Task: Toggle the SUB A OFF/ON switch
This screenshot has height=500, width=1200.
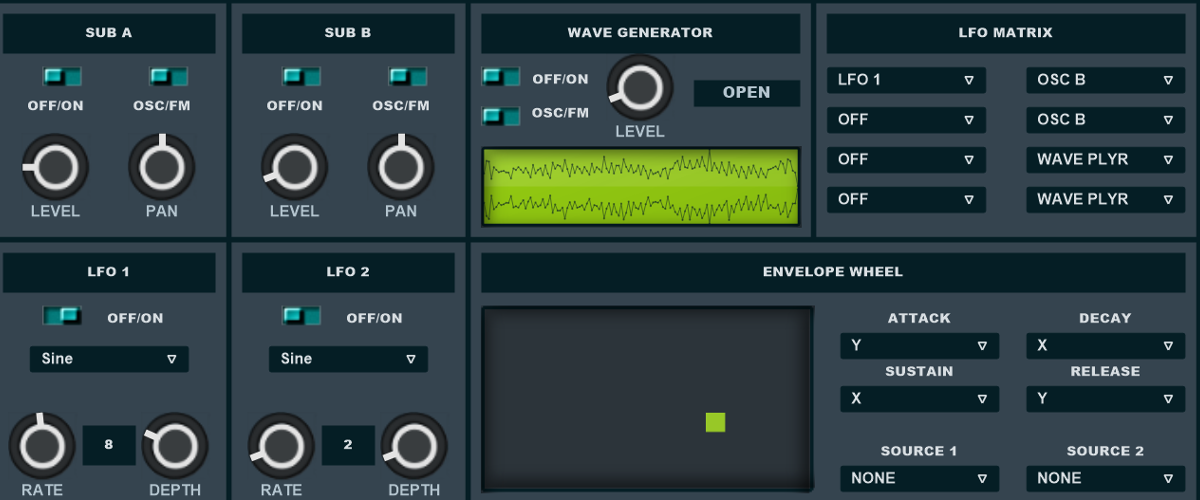Action: (62, 77)
